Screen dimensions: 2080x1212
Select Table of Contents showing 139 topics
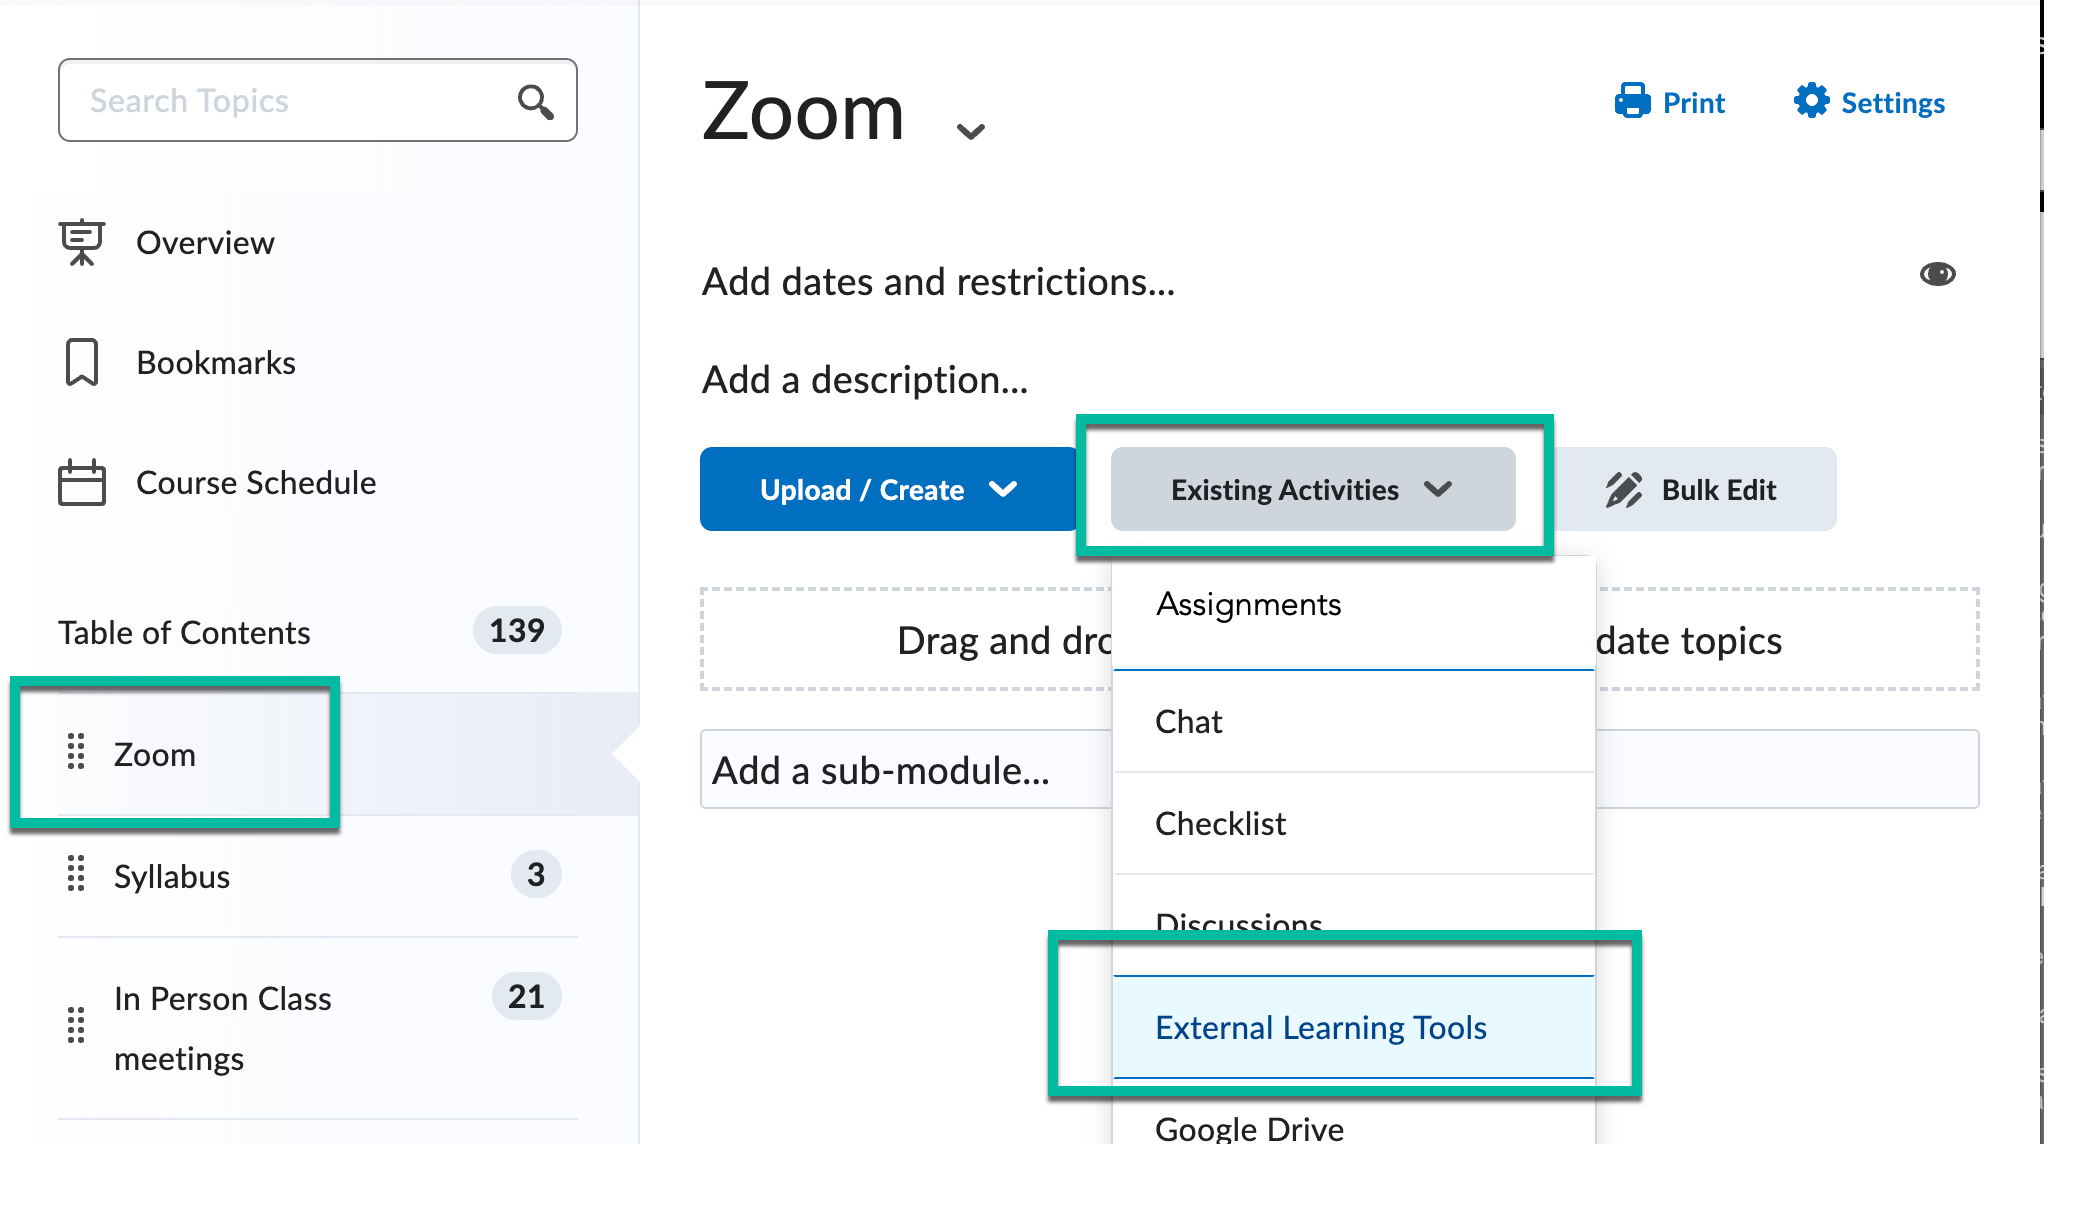(184, 631)
